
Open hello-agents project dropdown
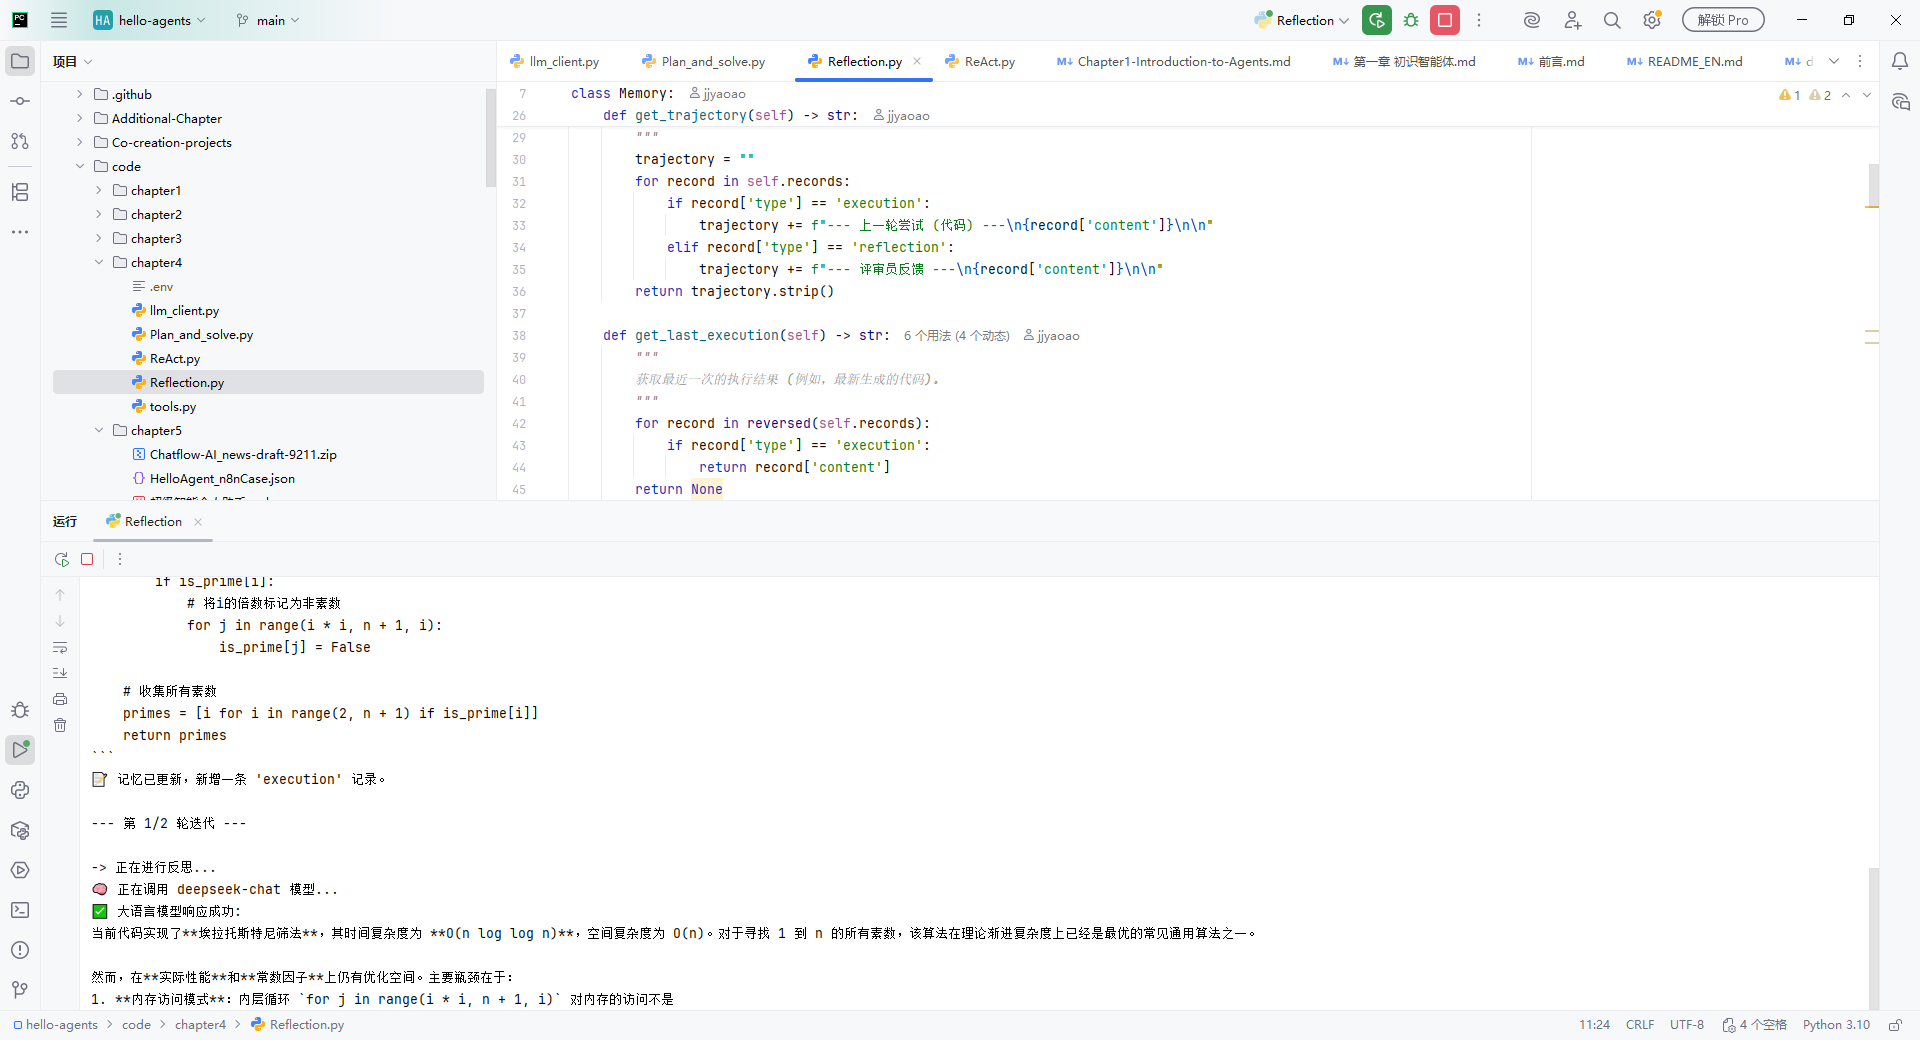click(149, 20)
